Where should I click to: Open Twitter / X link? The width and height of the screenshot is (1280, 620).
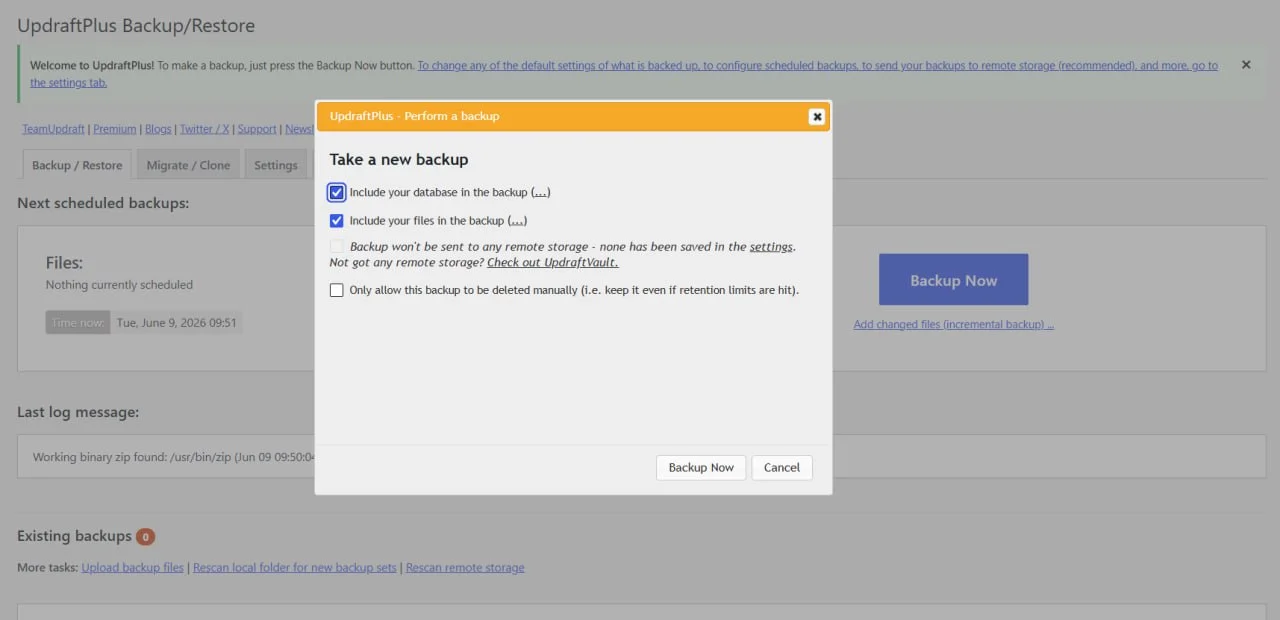point(205,129)
